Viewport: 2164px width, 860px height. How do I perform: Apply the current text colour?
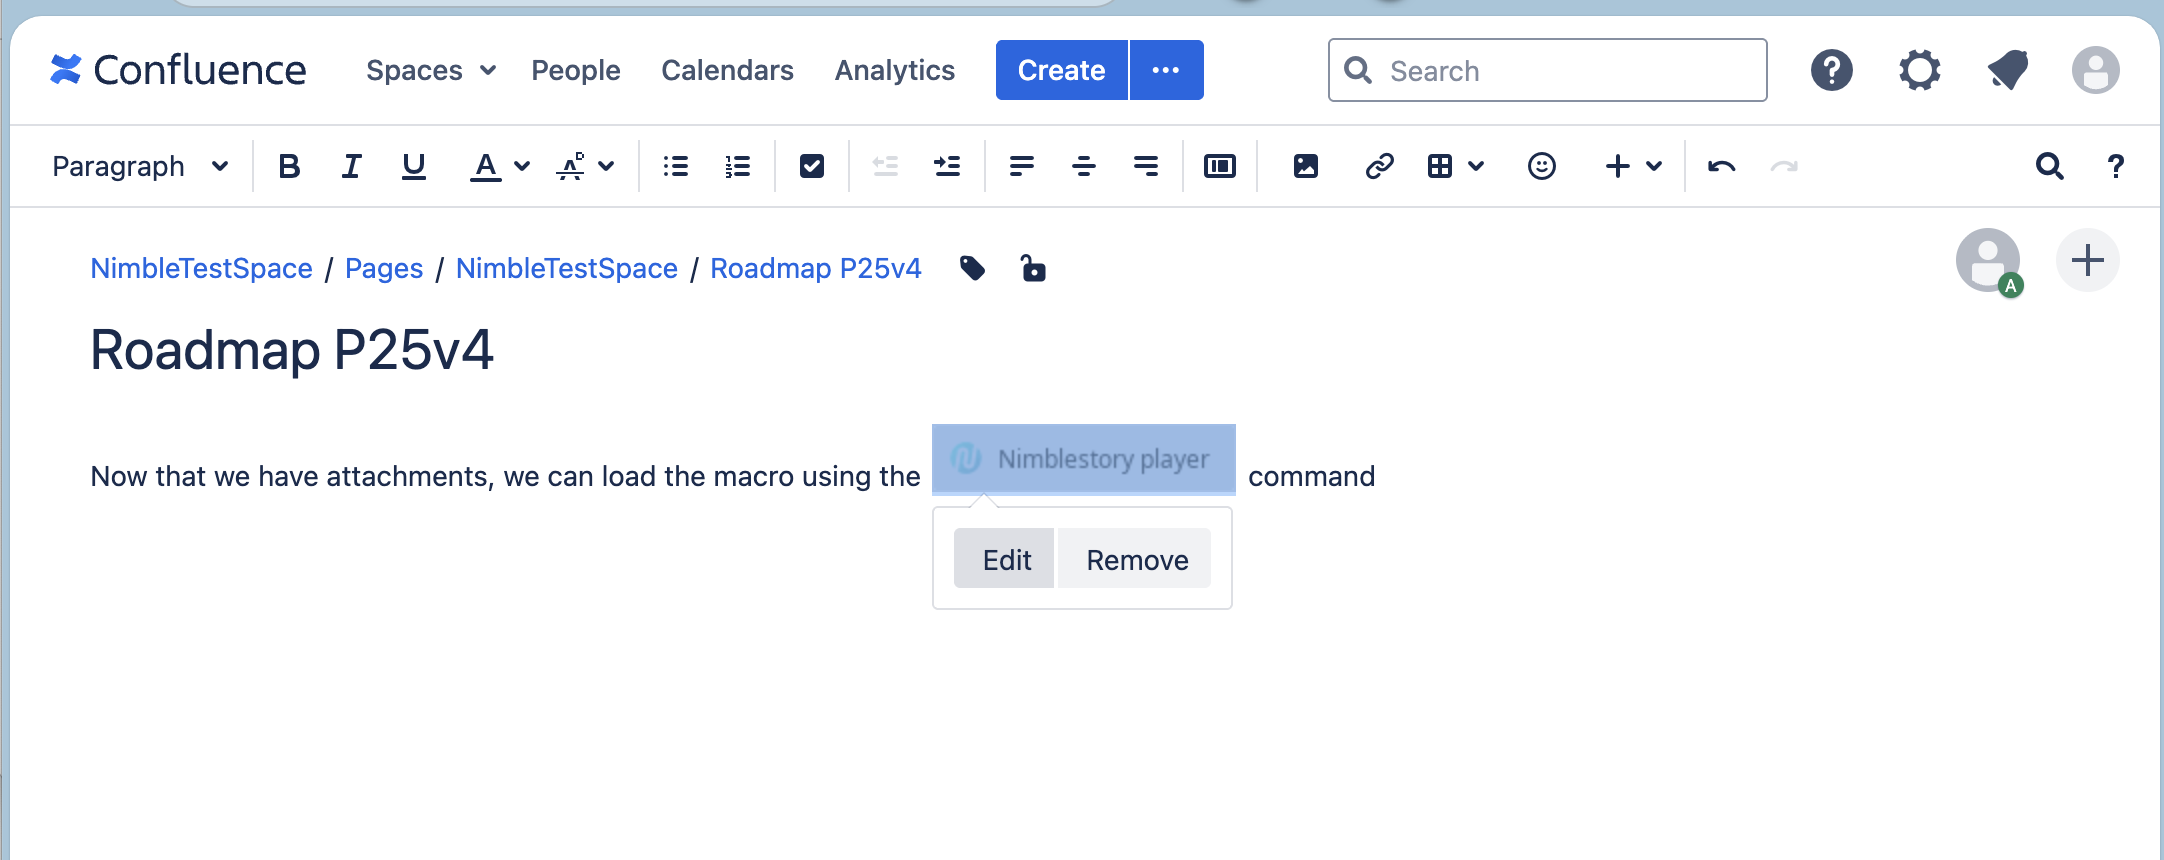click(485, 166)
